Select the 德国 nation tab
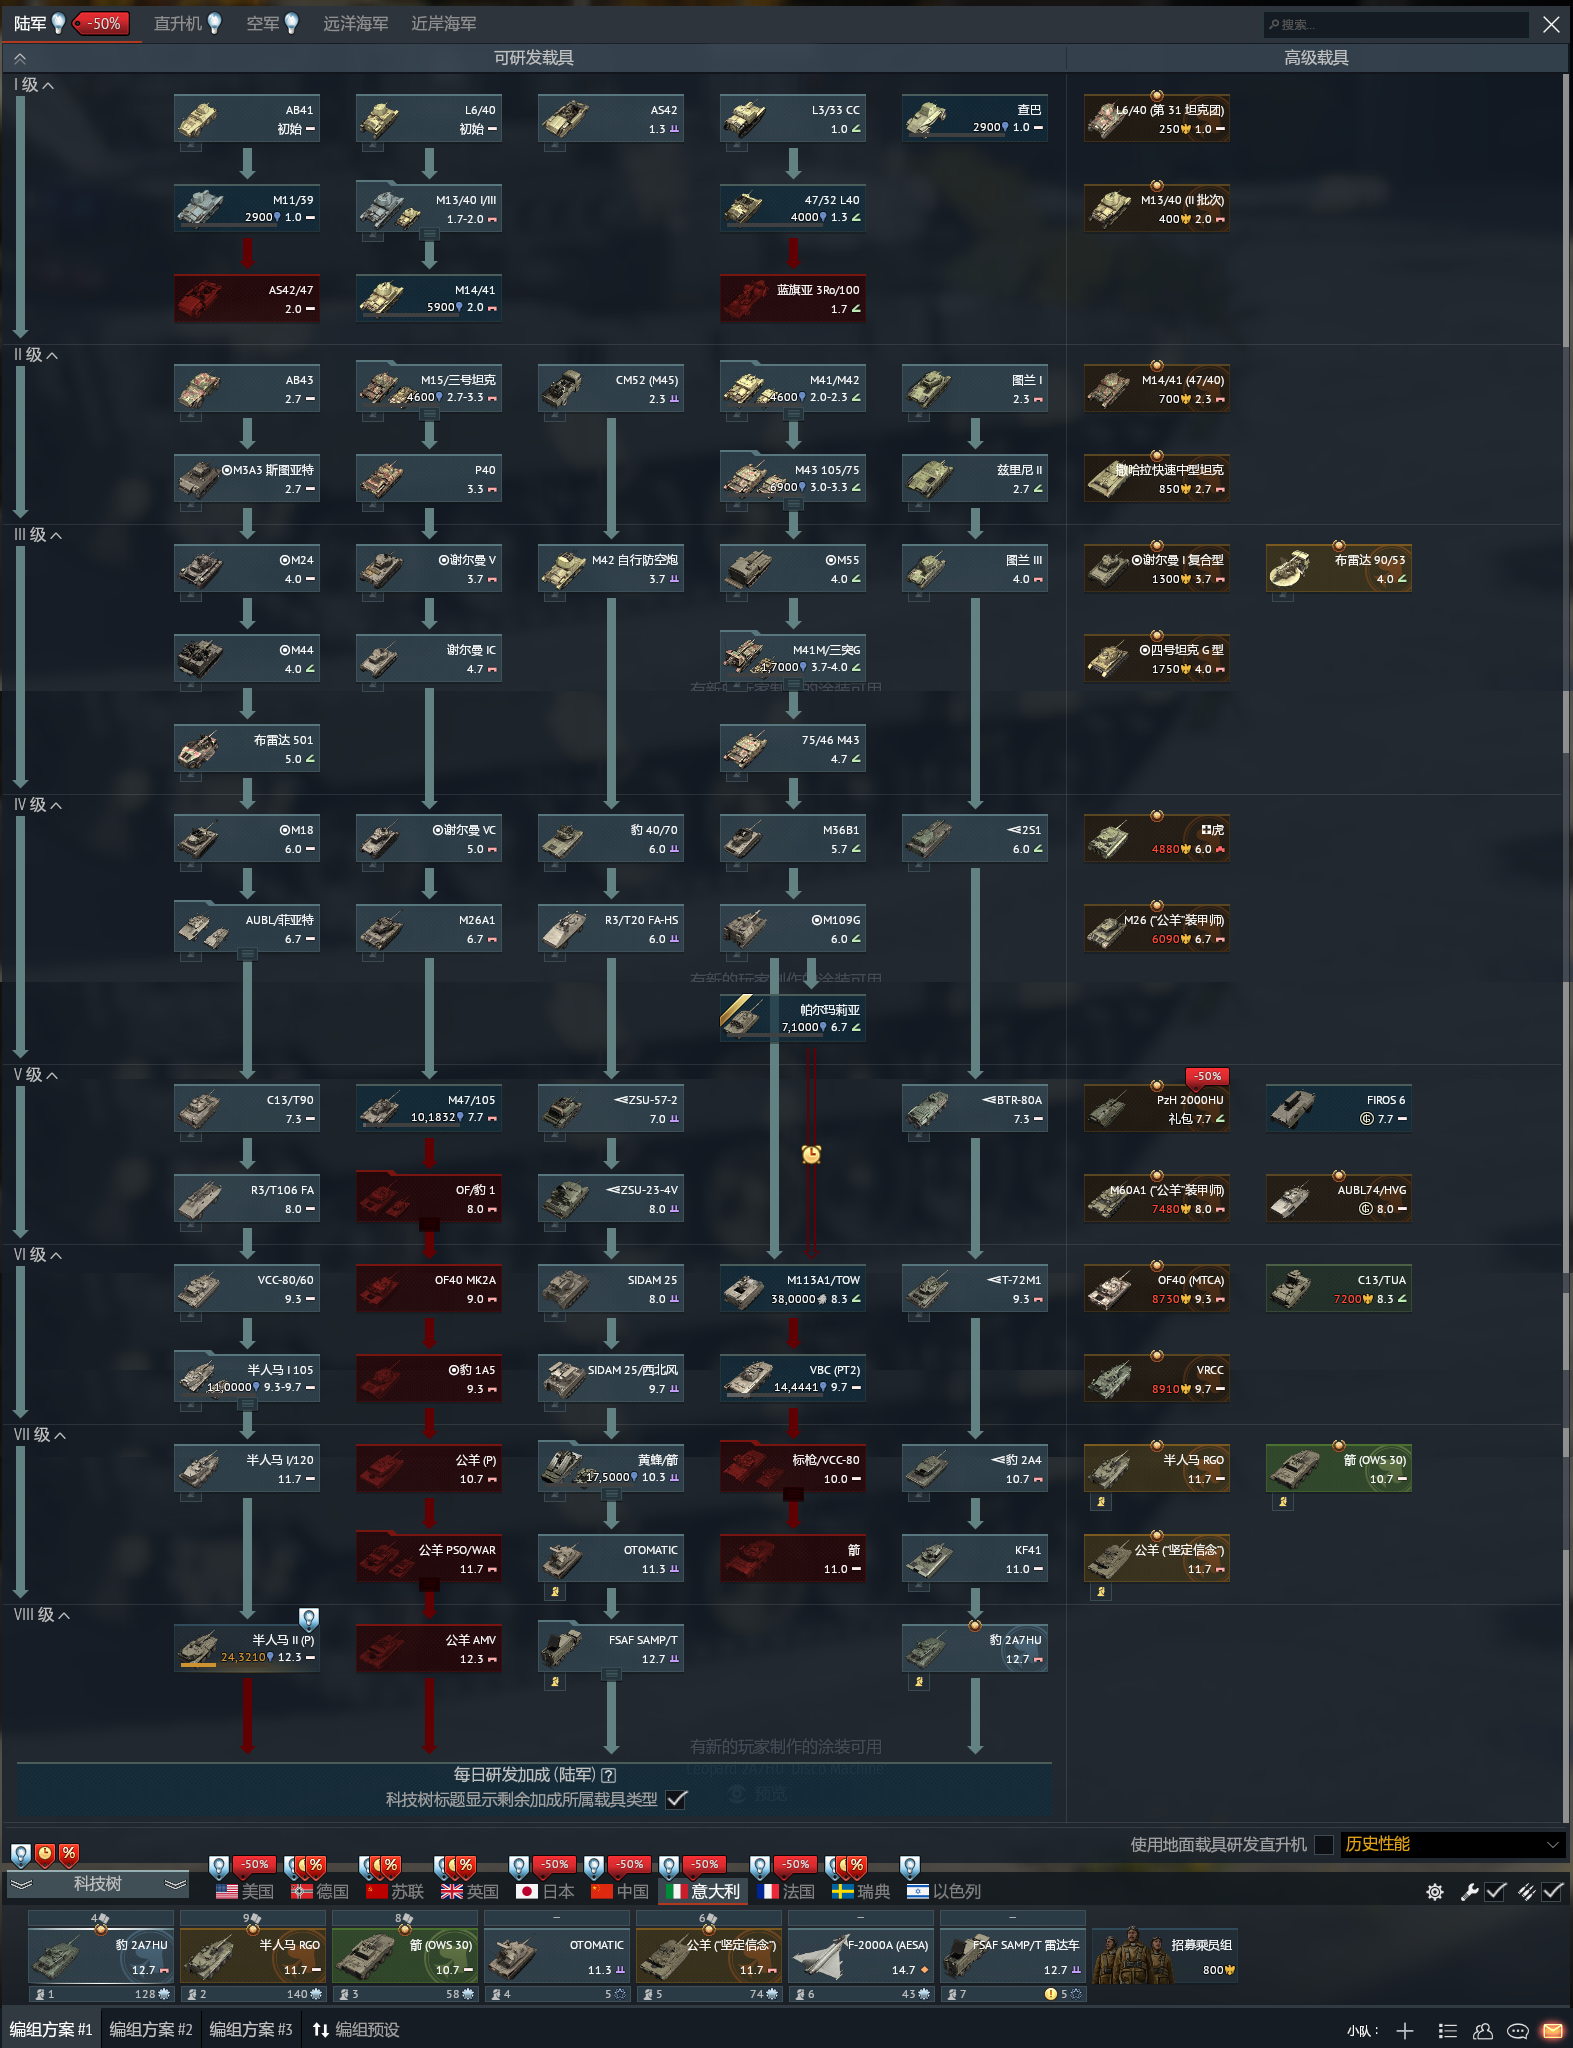 coord(320,1892)
